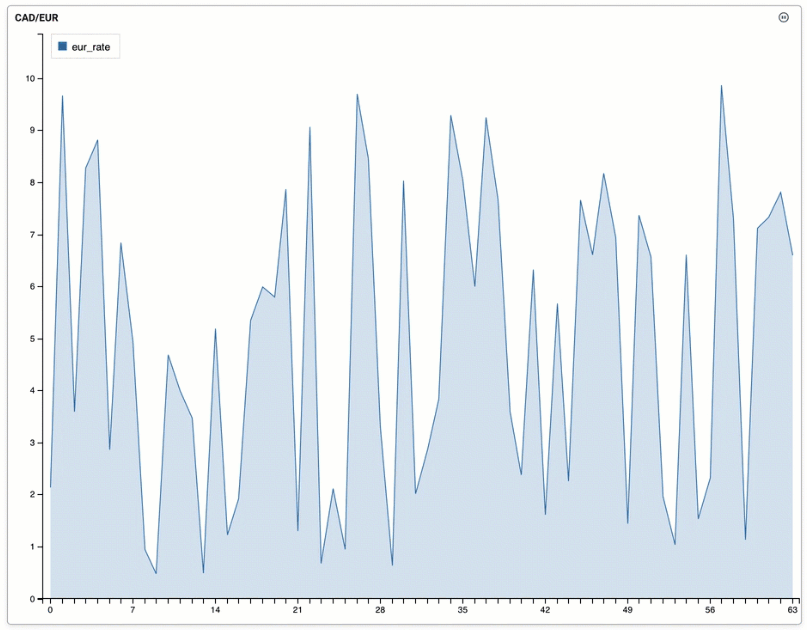Click the highest peak near x-value 57
The height and width of the screenshot is (630, 807).
pos(721,85)
